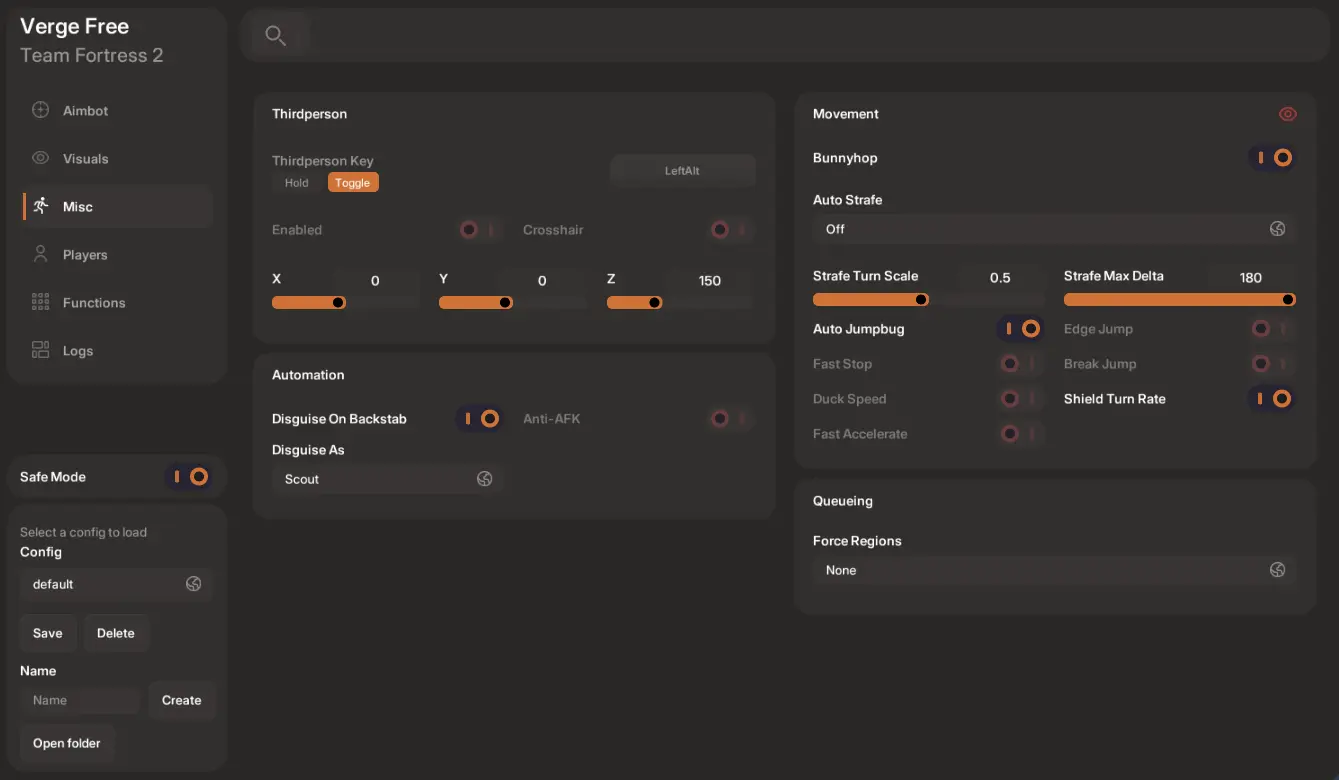Enable the Anti-AFK toggle
The width and height of the screenshot is (1339, 780).
(x=730, y=419)
